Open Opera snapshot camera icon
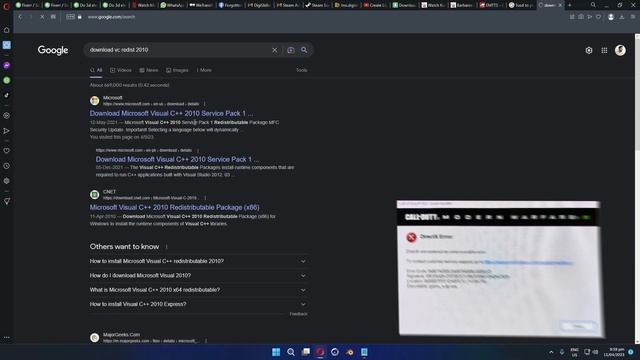The width and height of the screenshot is (640, 360). (x=580, y=17)
